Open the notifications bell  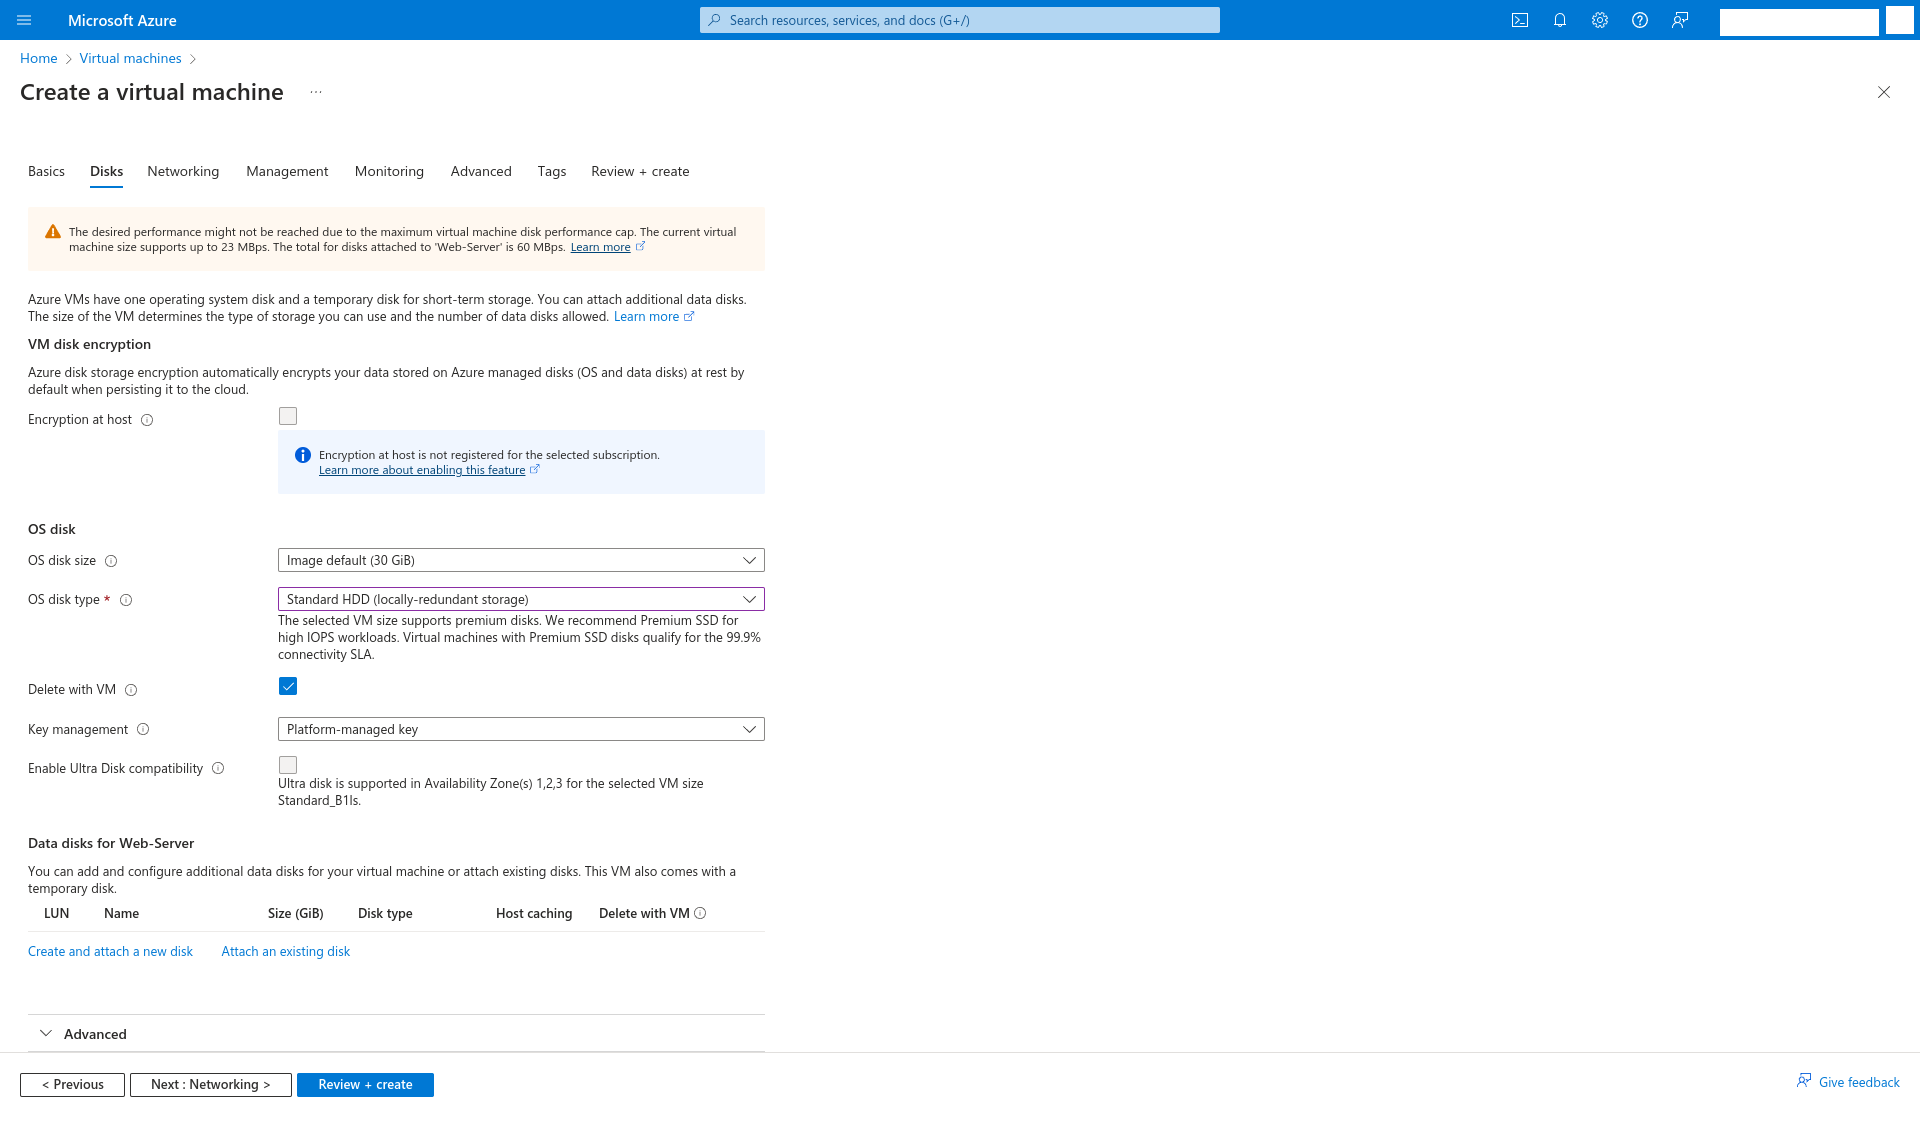[x=1559, y=20]
